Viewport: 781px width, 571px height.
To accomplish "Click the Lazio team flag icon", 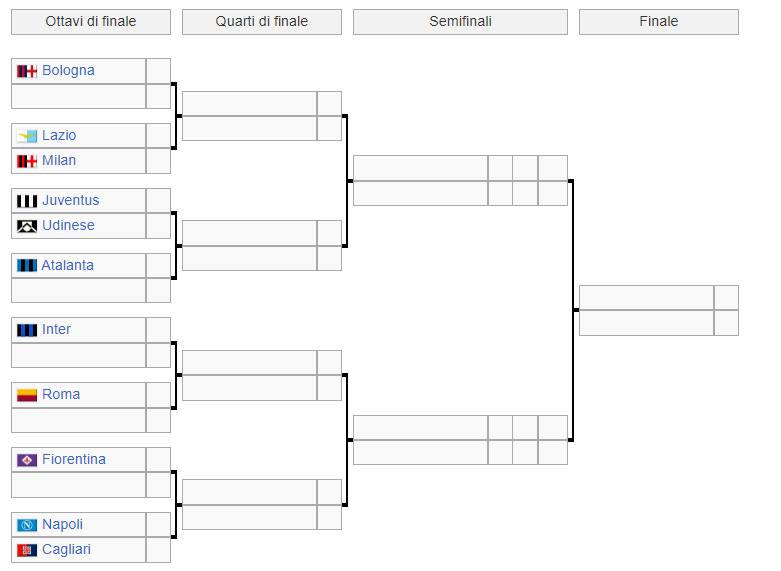I will 27,136.
